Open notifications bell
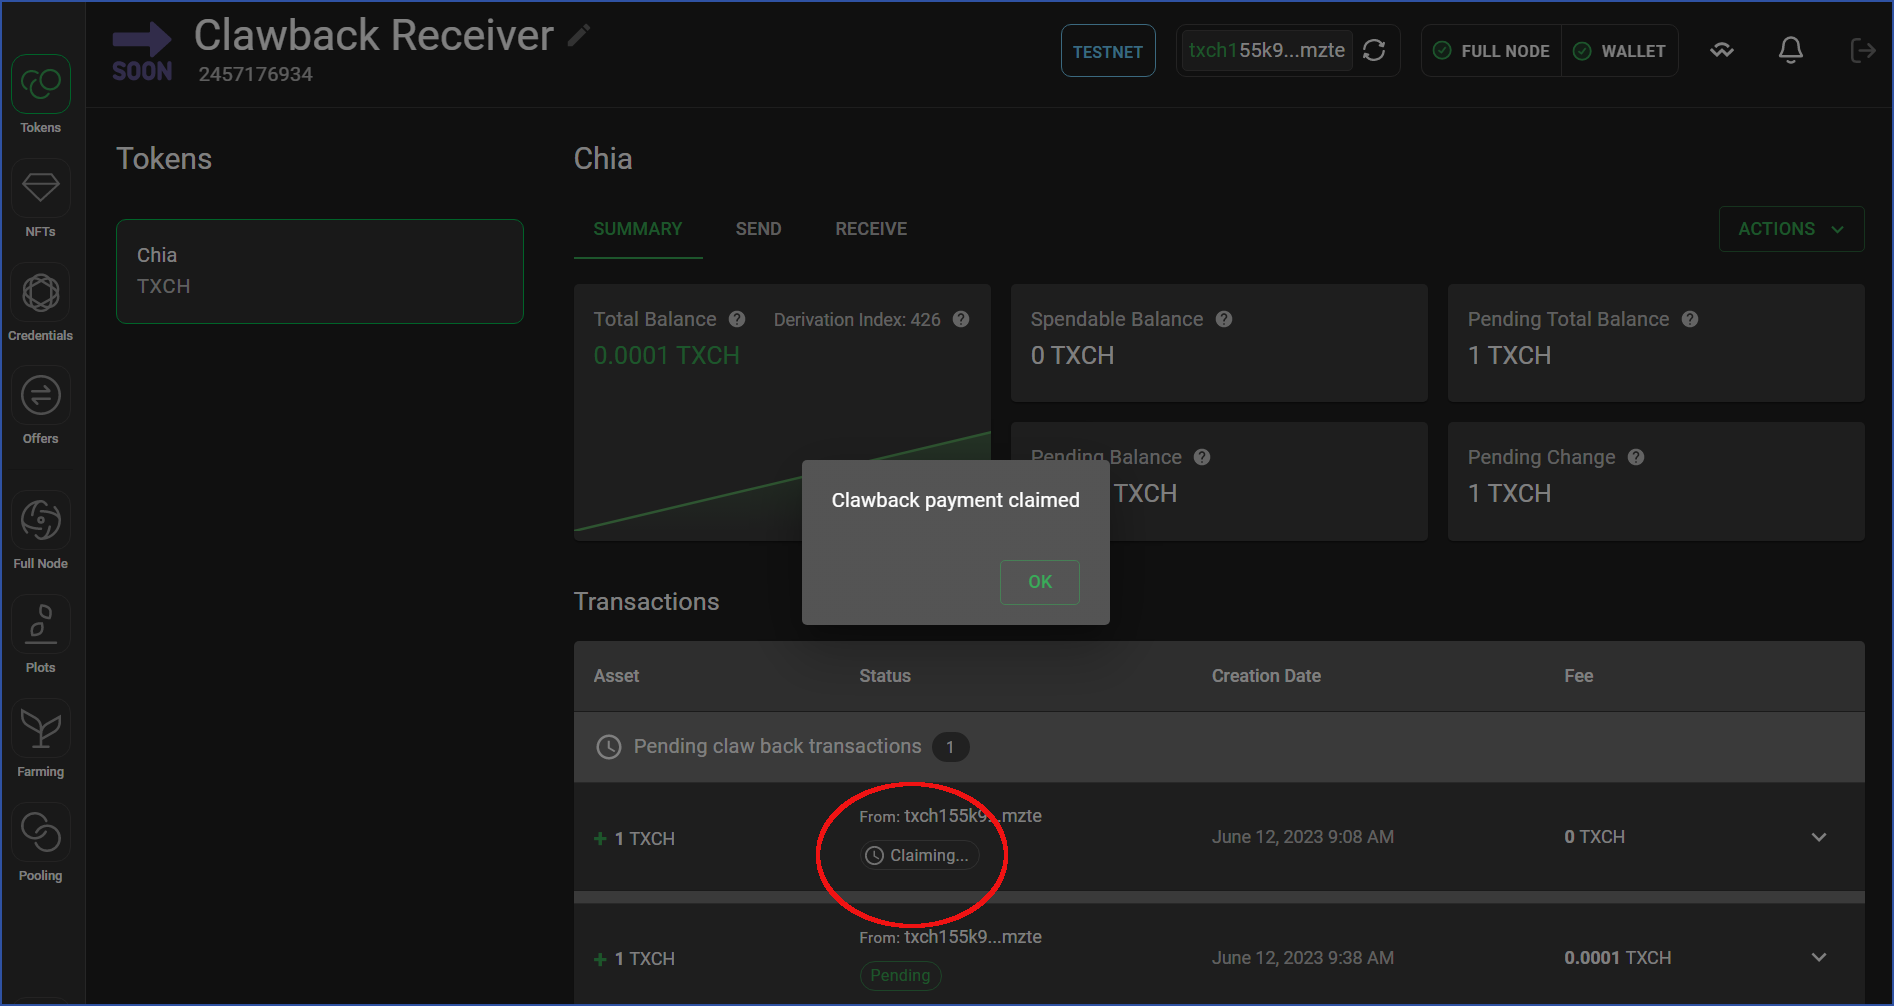This screenshot has height=1006, width=1894. point(1791,51)
